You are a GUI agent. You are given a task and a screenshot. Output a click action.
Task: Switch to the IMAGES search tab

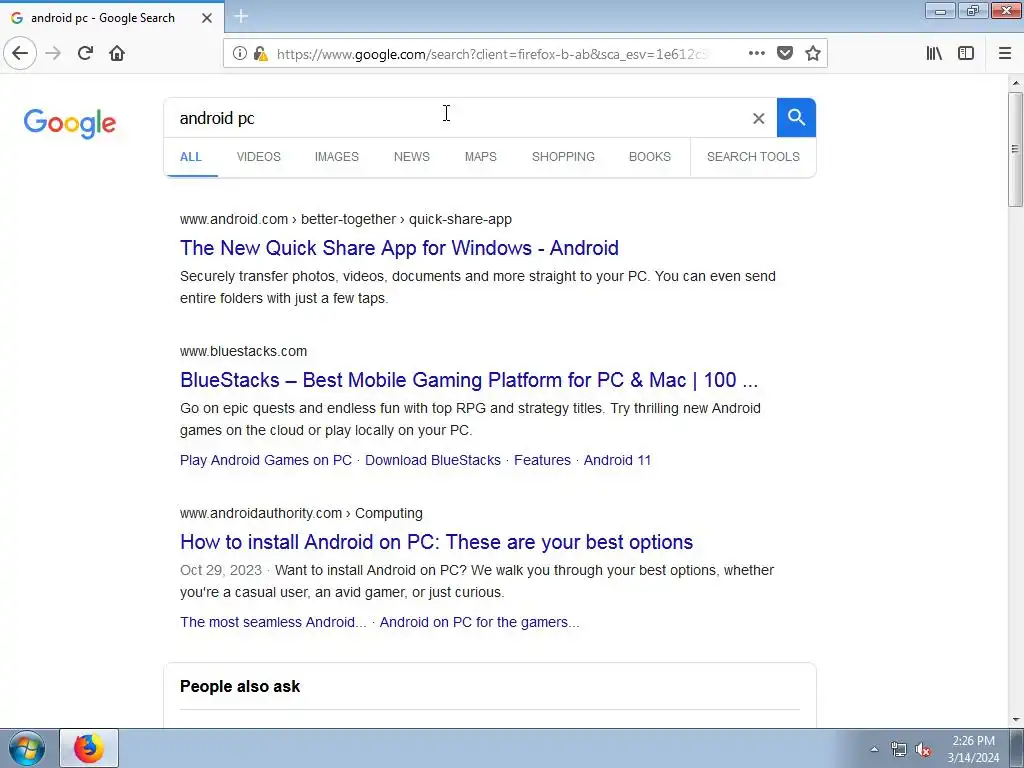click(x=336, y=157)
